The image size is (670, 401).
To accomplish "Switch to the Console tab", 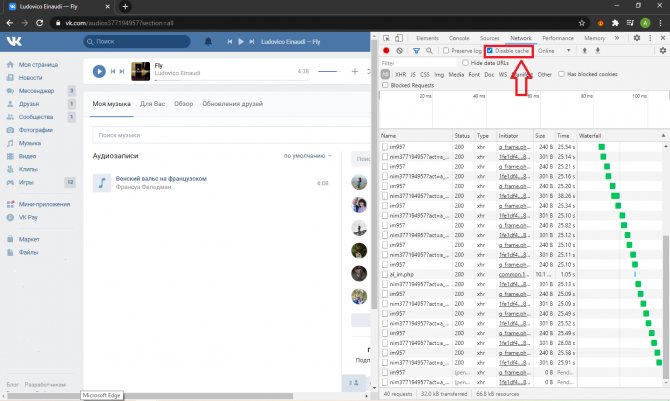I will click(x=459, y=38).
